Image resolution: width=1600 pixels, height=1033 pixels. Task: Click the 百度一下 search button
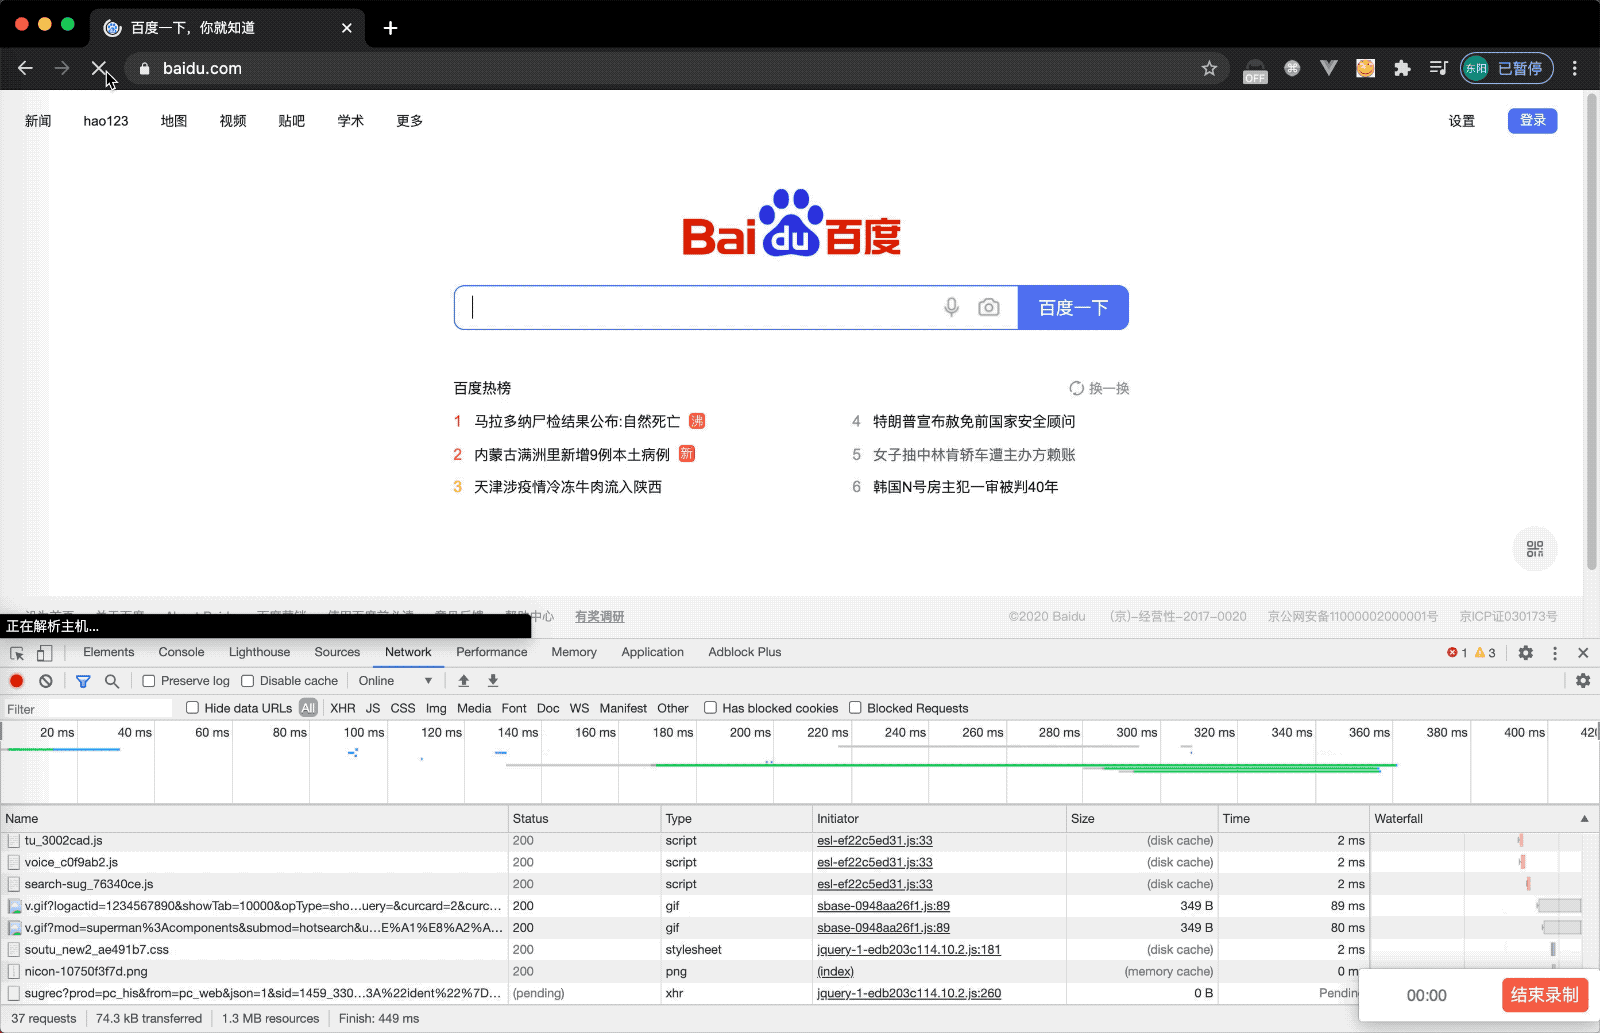tap(1072, 307)
